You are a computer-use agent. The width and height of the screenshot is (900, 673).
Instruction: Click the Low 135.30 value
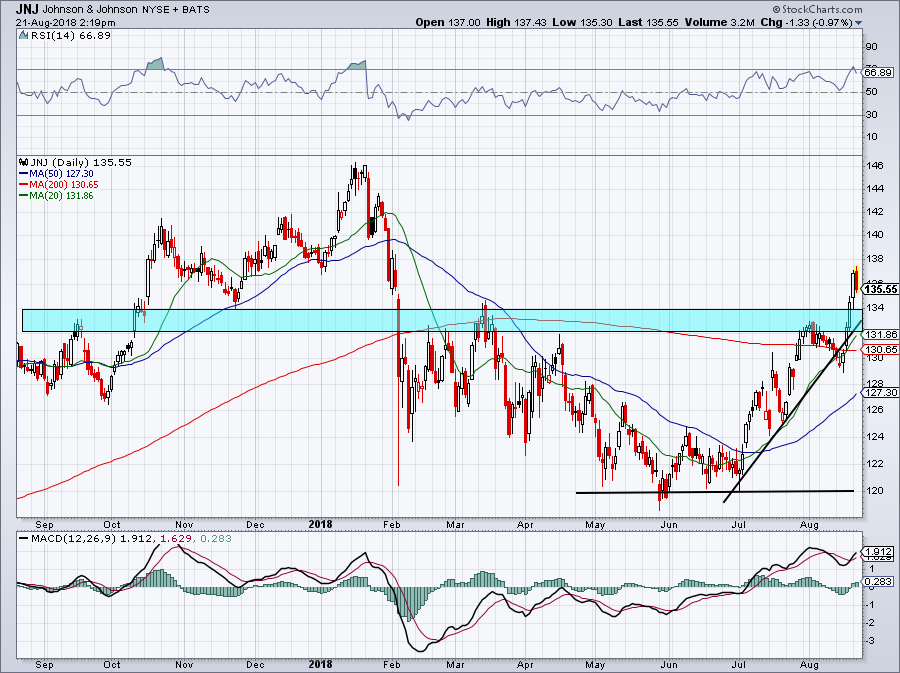pos(583,22)
